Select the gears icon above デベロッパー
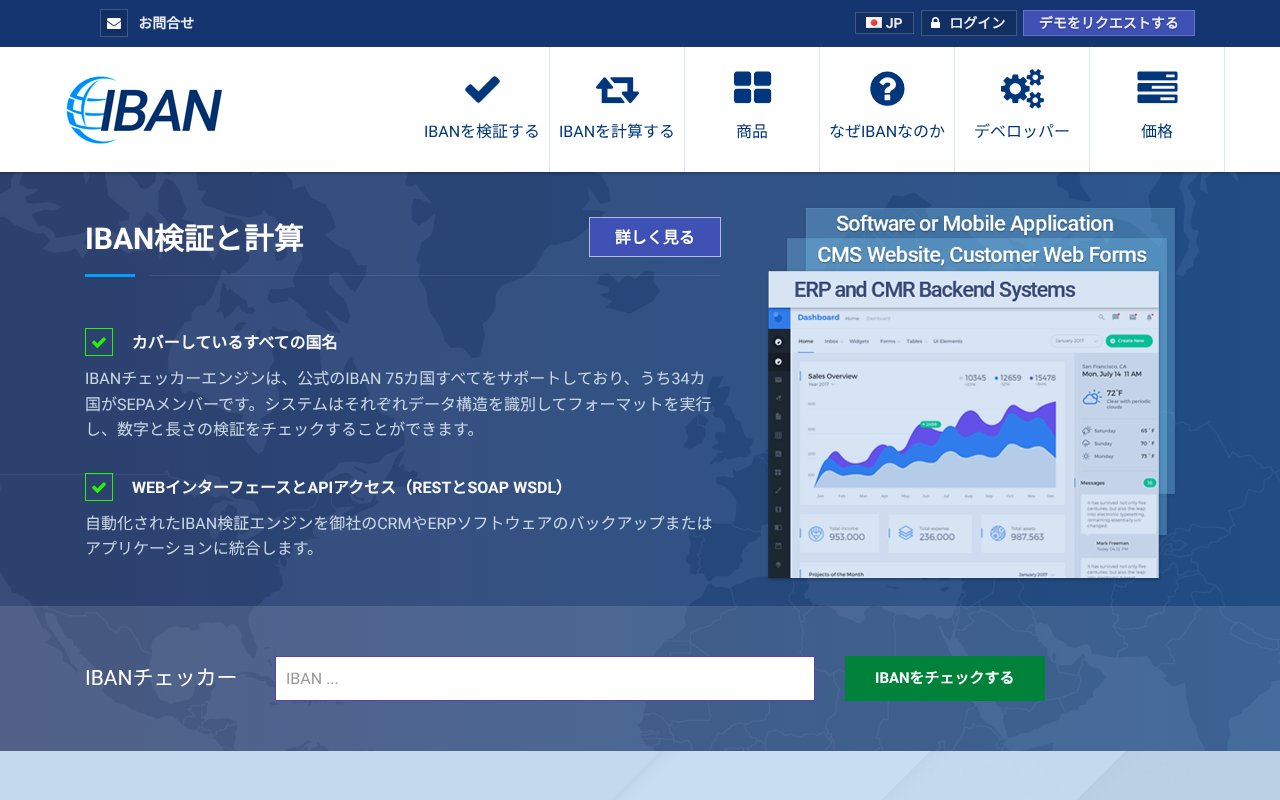1280x800 pixels. (1022, 89)
